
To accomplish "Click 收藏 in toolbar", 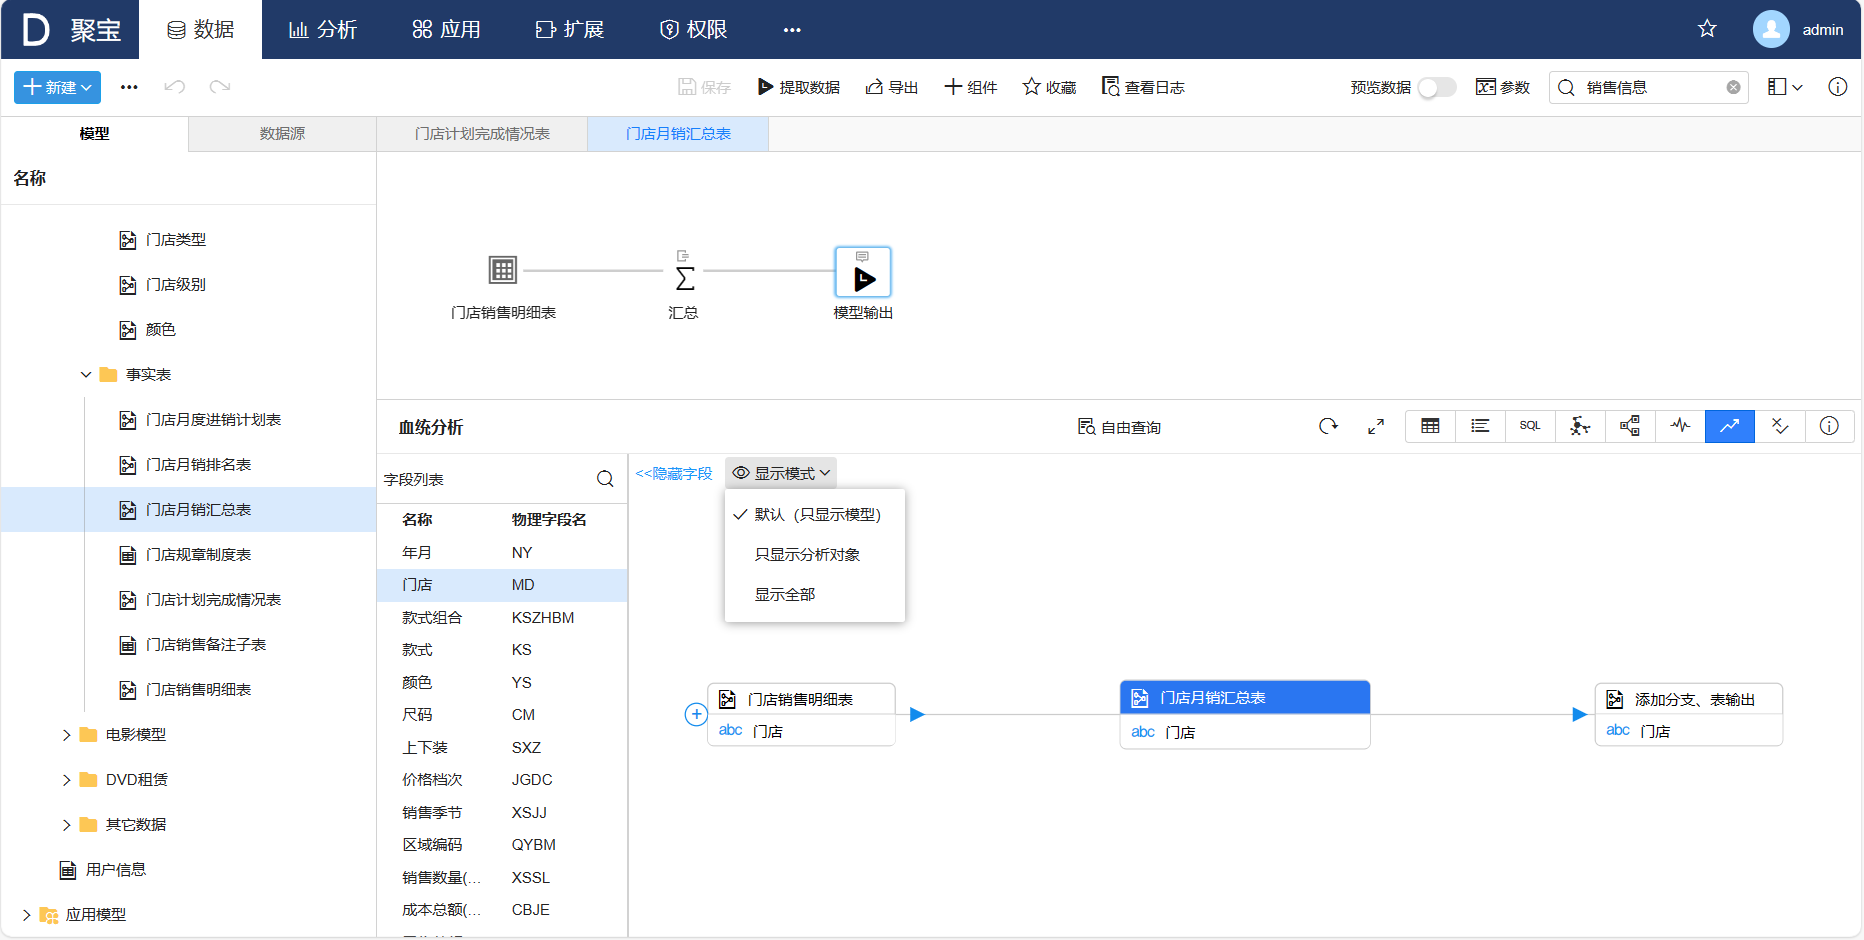I will (x=1049, y=87).
